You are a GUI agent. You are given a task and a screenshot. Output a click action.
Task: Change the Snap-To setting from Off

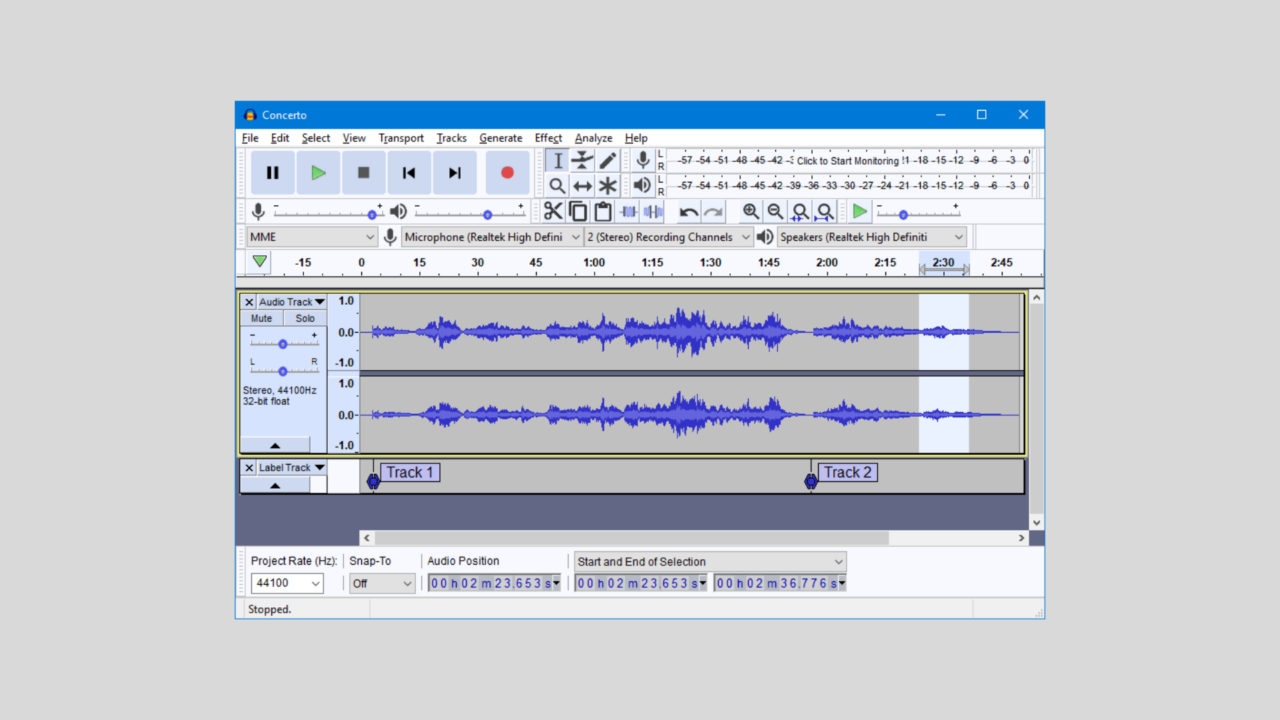pyautogui.click(x=381, y=583)
